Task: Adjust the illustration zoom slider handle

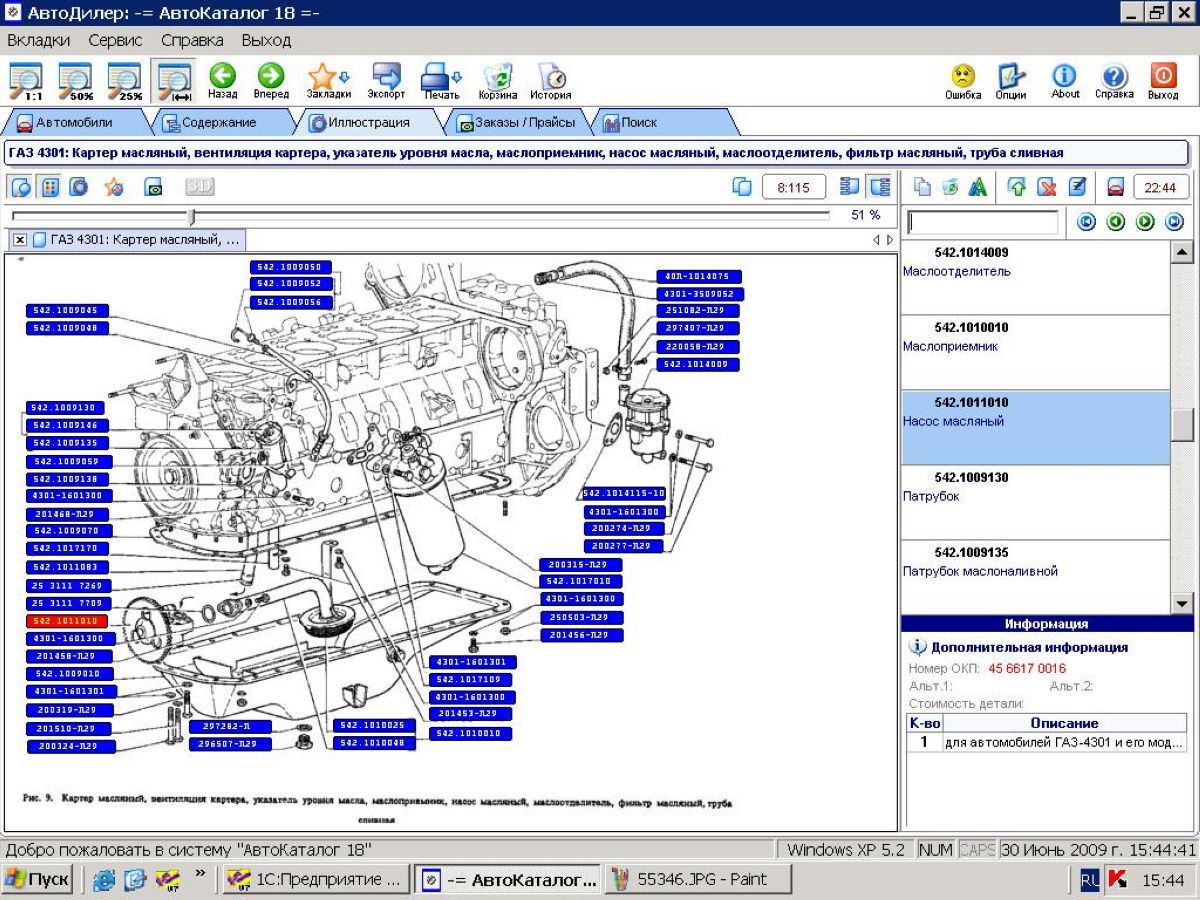Action: click(x=192, y=216)
